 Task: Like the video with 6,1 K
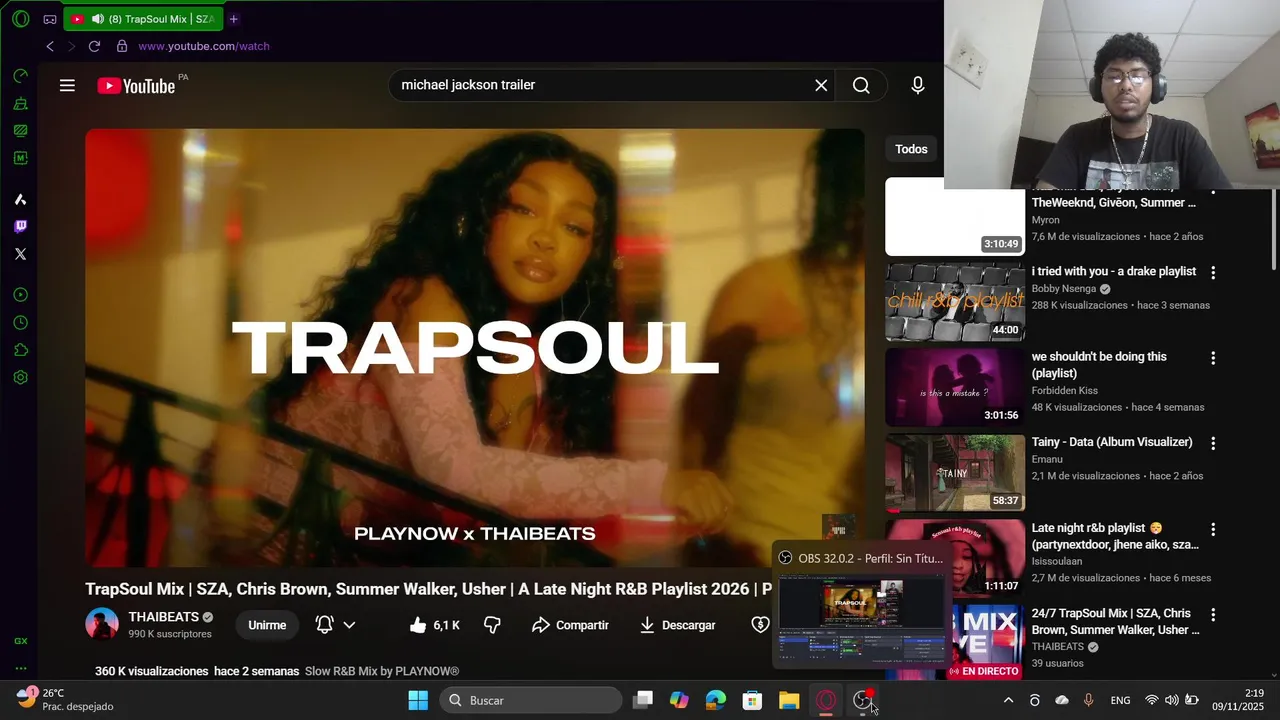435,625
